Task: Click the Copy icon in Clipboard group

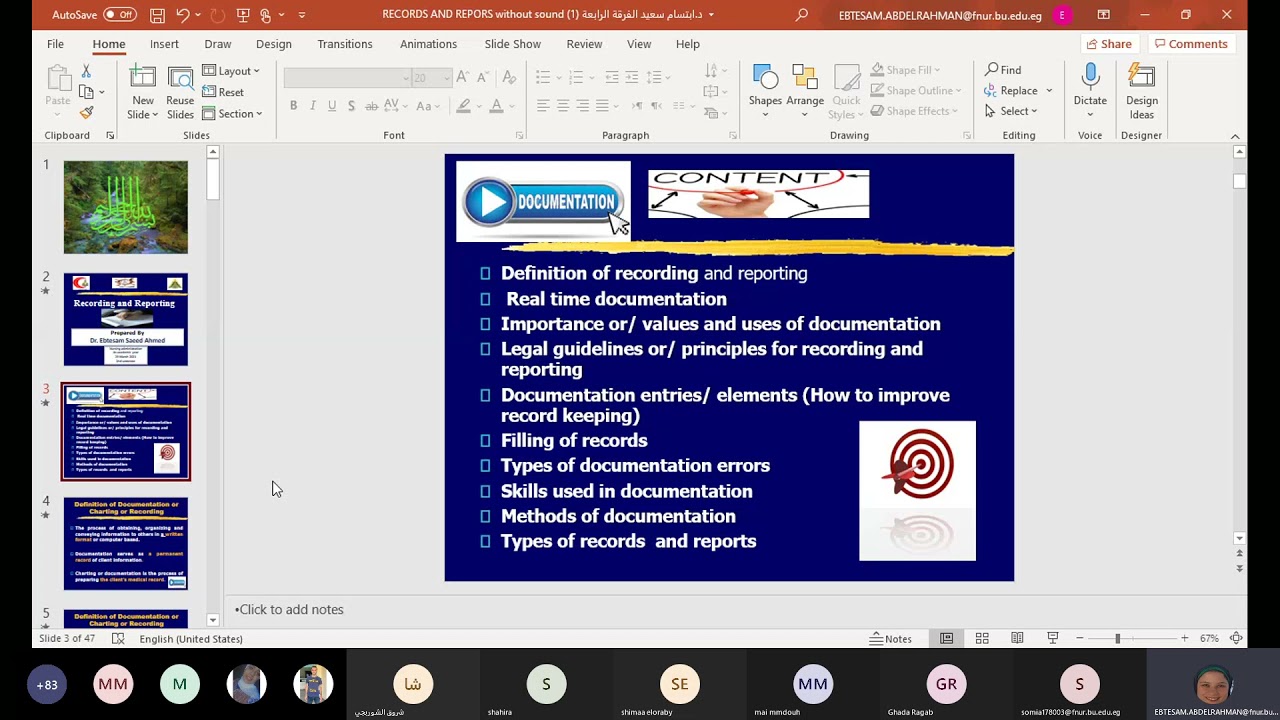Action: (x=86, y=92)
